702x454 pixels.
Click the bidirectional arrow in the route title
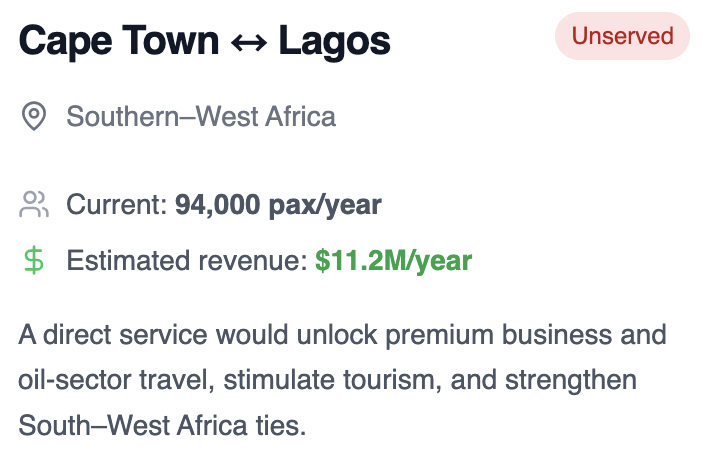point(249,43)
